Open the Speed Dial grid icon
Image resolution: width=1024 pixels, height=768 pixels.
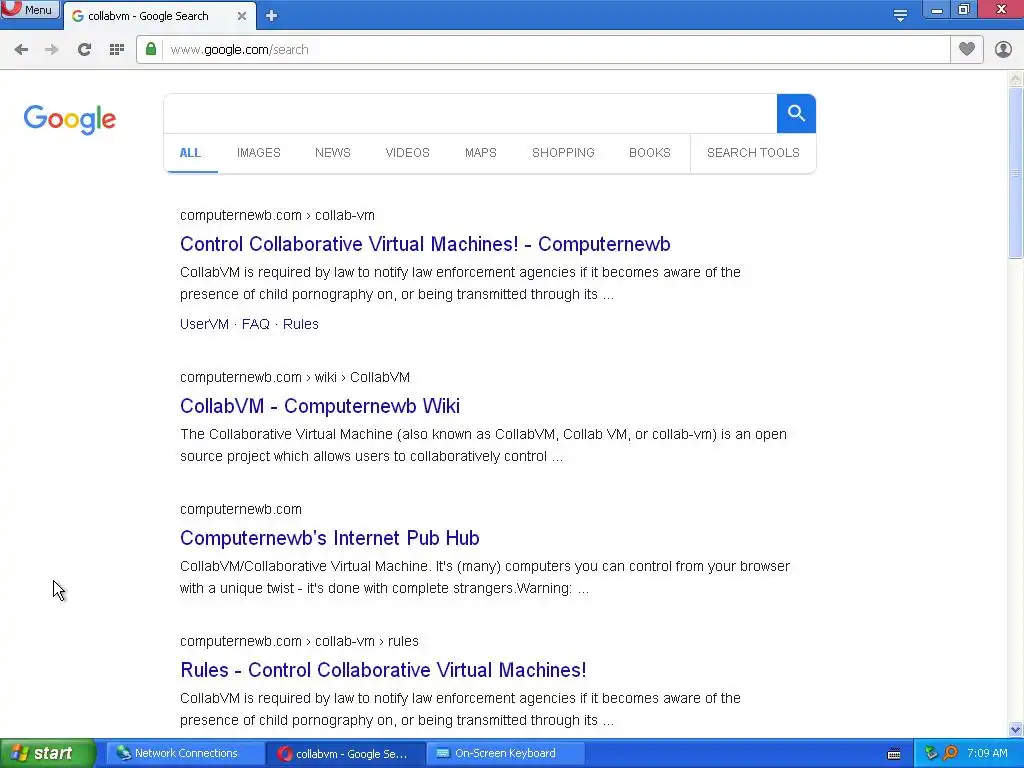[117, 50]
